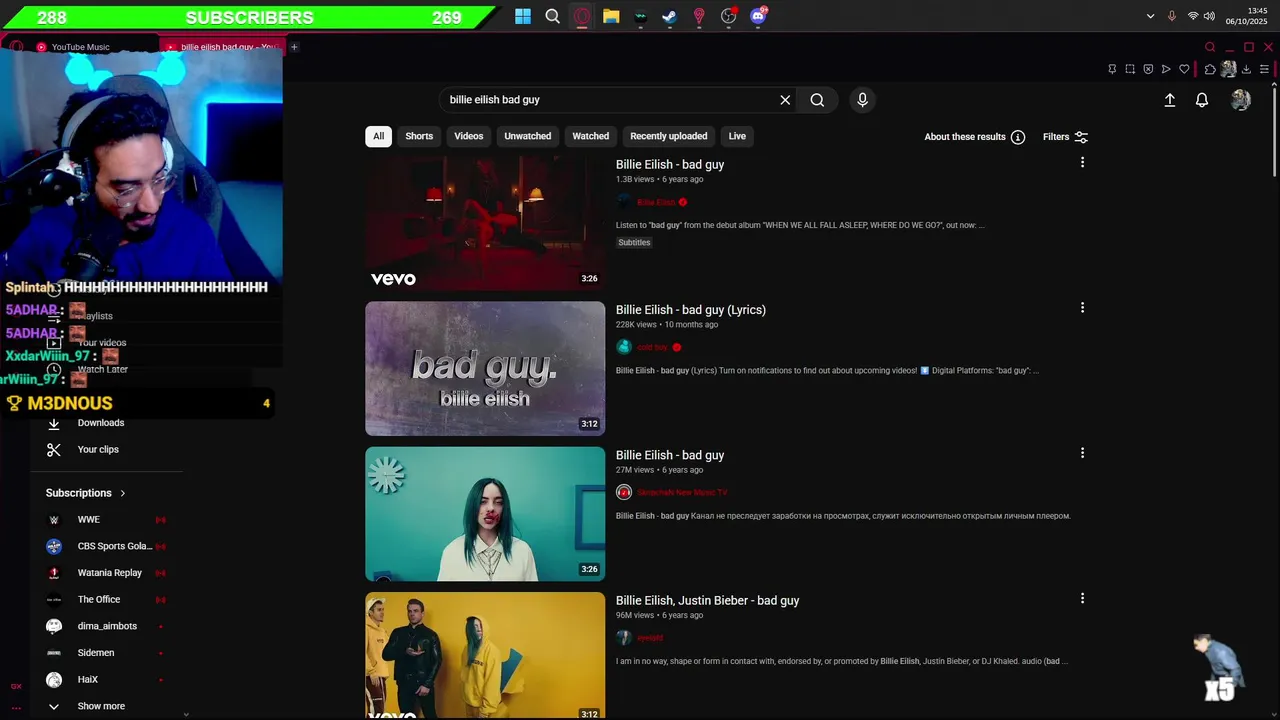
Task: Select the Videos filter chip
Action: coord(468,136)
